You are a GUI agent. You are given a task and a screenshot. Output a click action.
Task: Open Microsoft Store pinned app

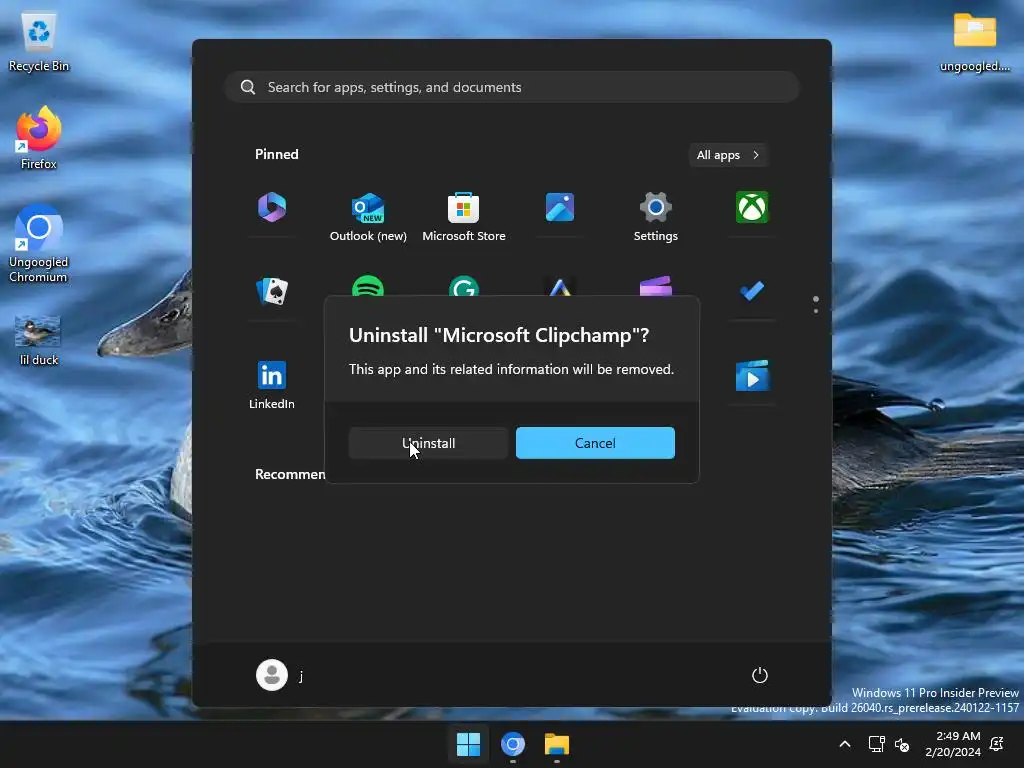point(464,217)
